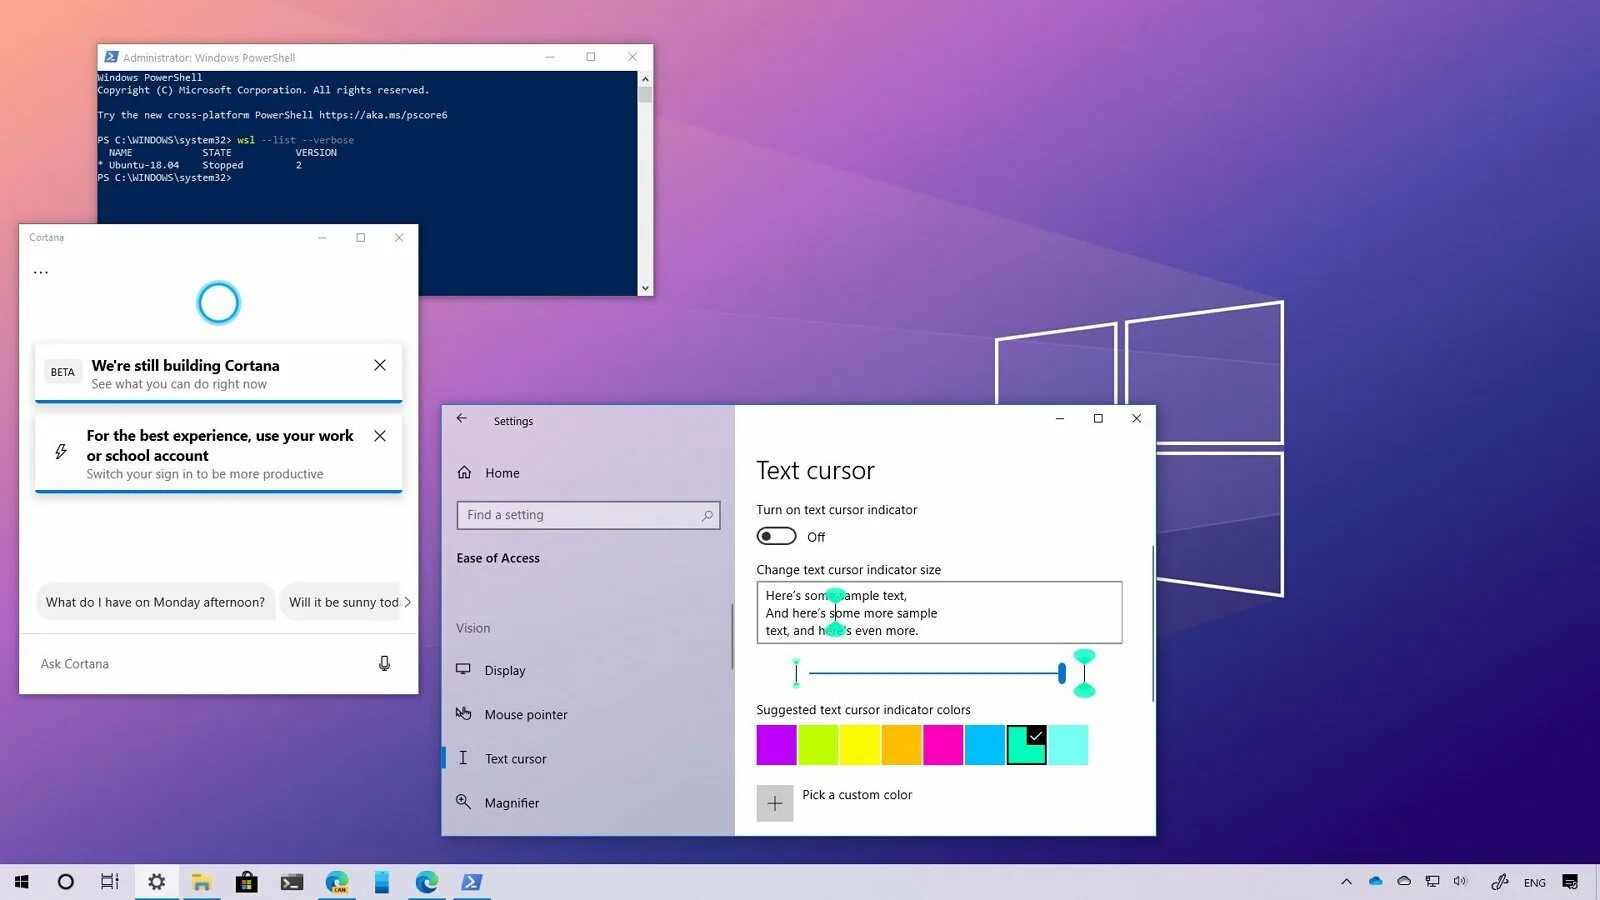The width and height of the screenshot is (1600, 900).
Task: Click the plus to pick a custom color
Action: (x=775, y=803)
